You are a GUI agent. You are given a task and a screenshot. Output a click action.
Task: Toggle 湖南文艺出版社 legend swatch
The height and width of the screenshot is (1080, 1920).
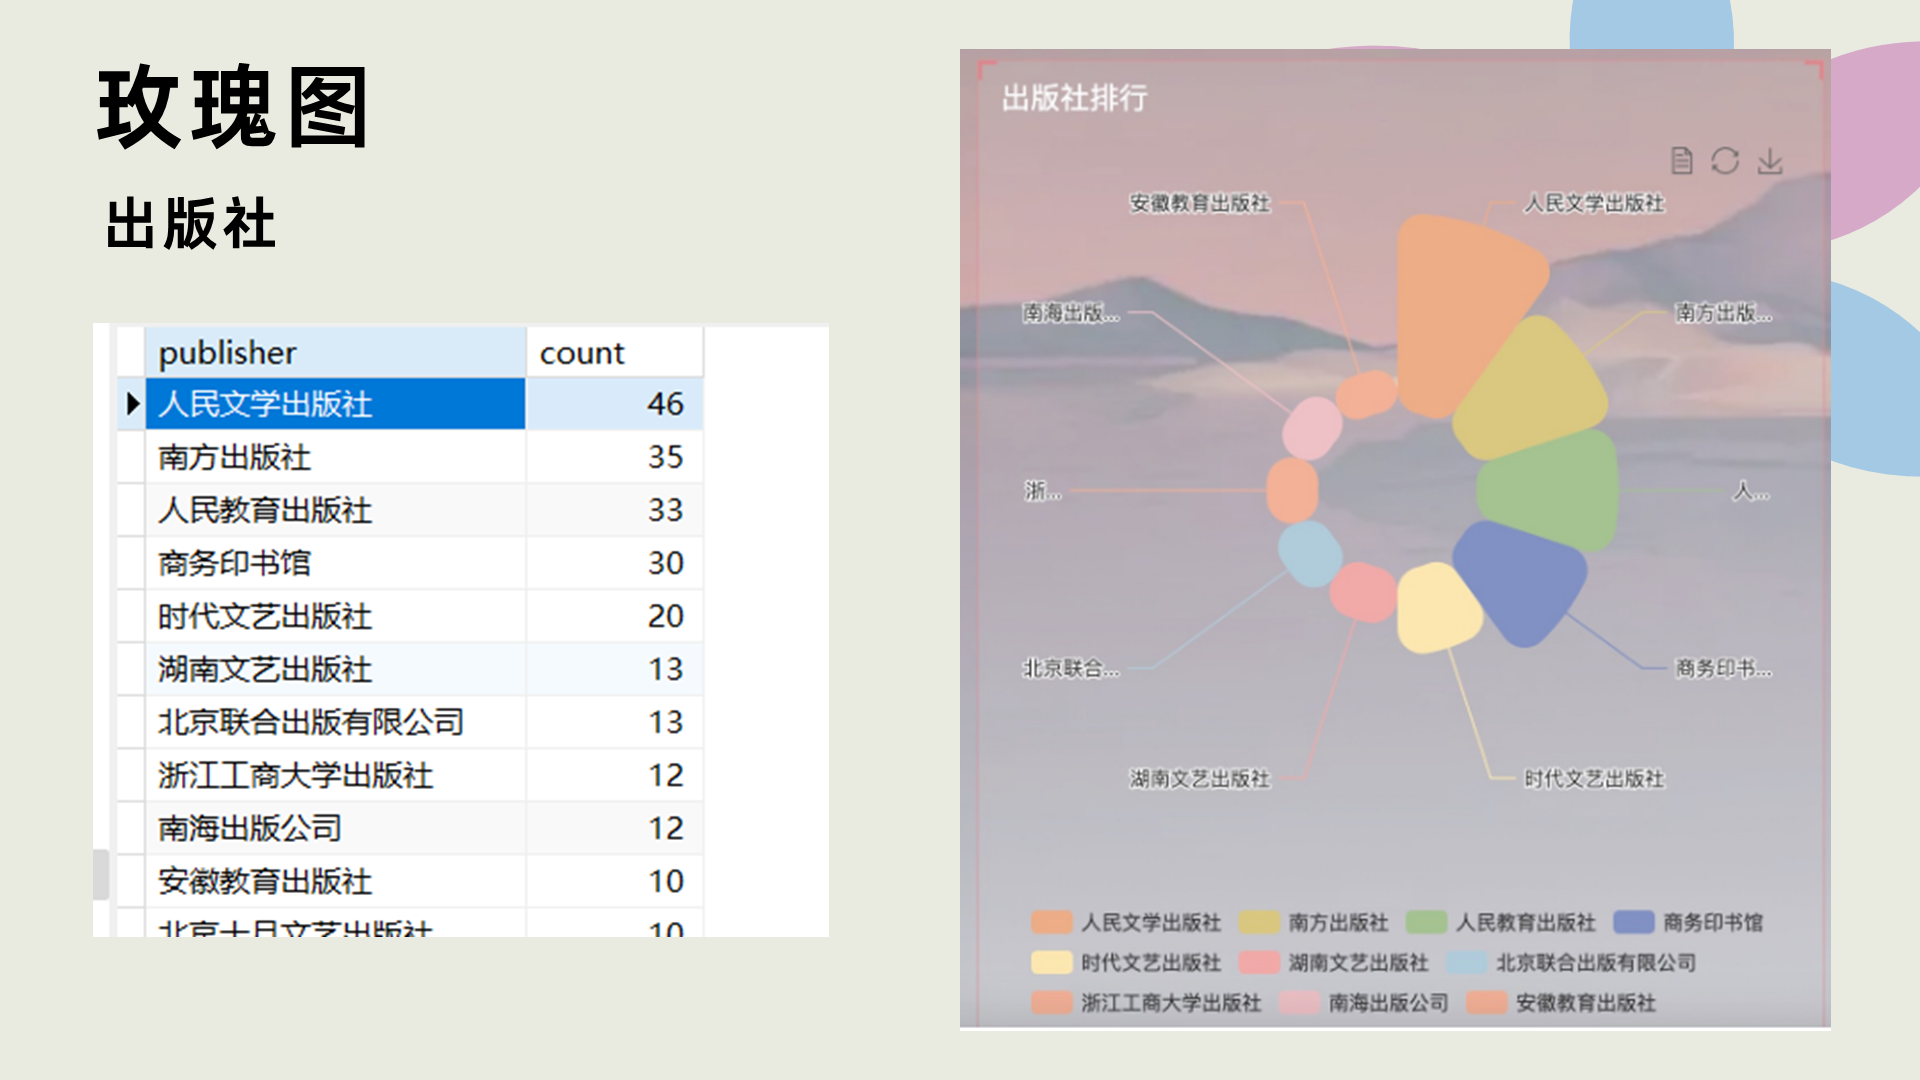pyautogui.click(x=1259, y=962)
